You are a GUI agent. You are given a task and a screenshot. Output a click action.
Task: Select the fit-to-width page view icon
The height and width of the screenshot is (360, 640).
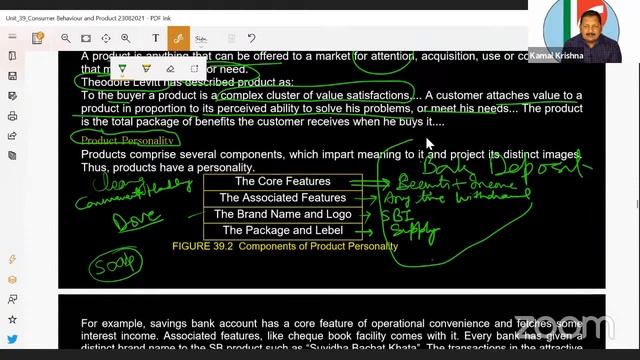click(x=86, y=38)
